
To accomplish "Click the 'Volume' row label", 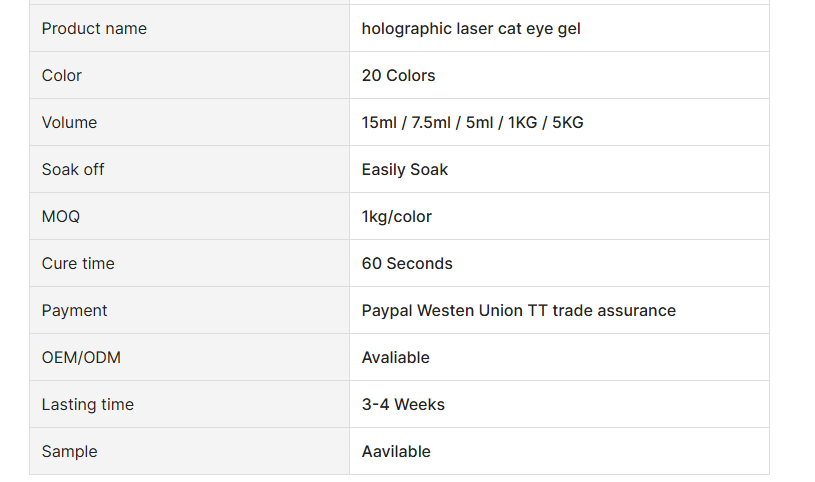I will click(x=69, y=122).
